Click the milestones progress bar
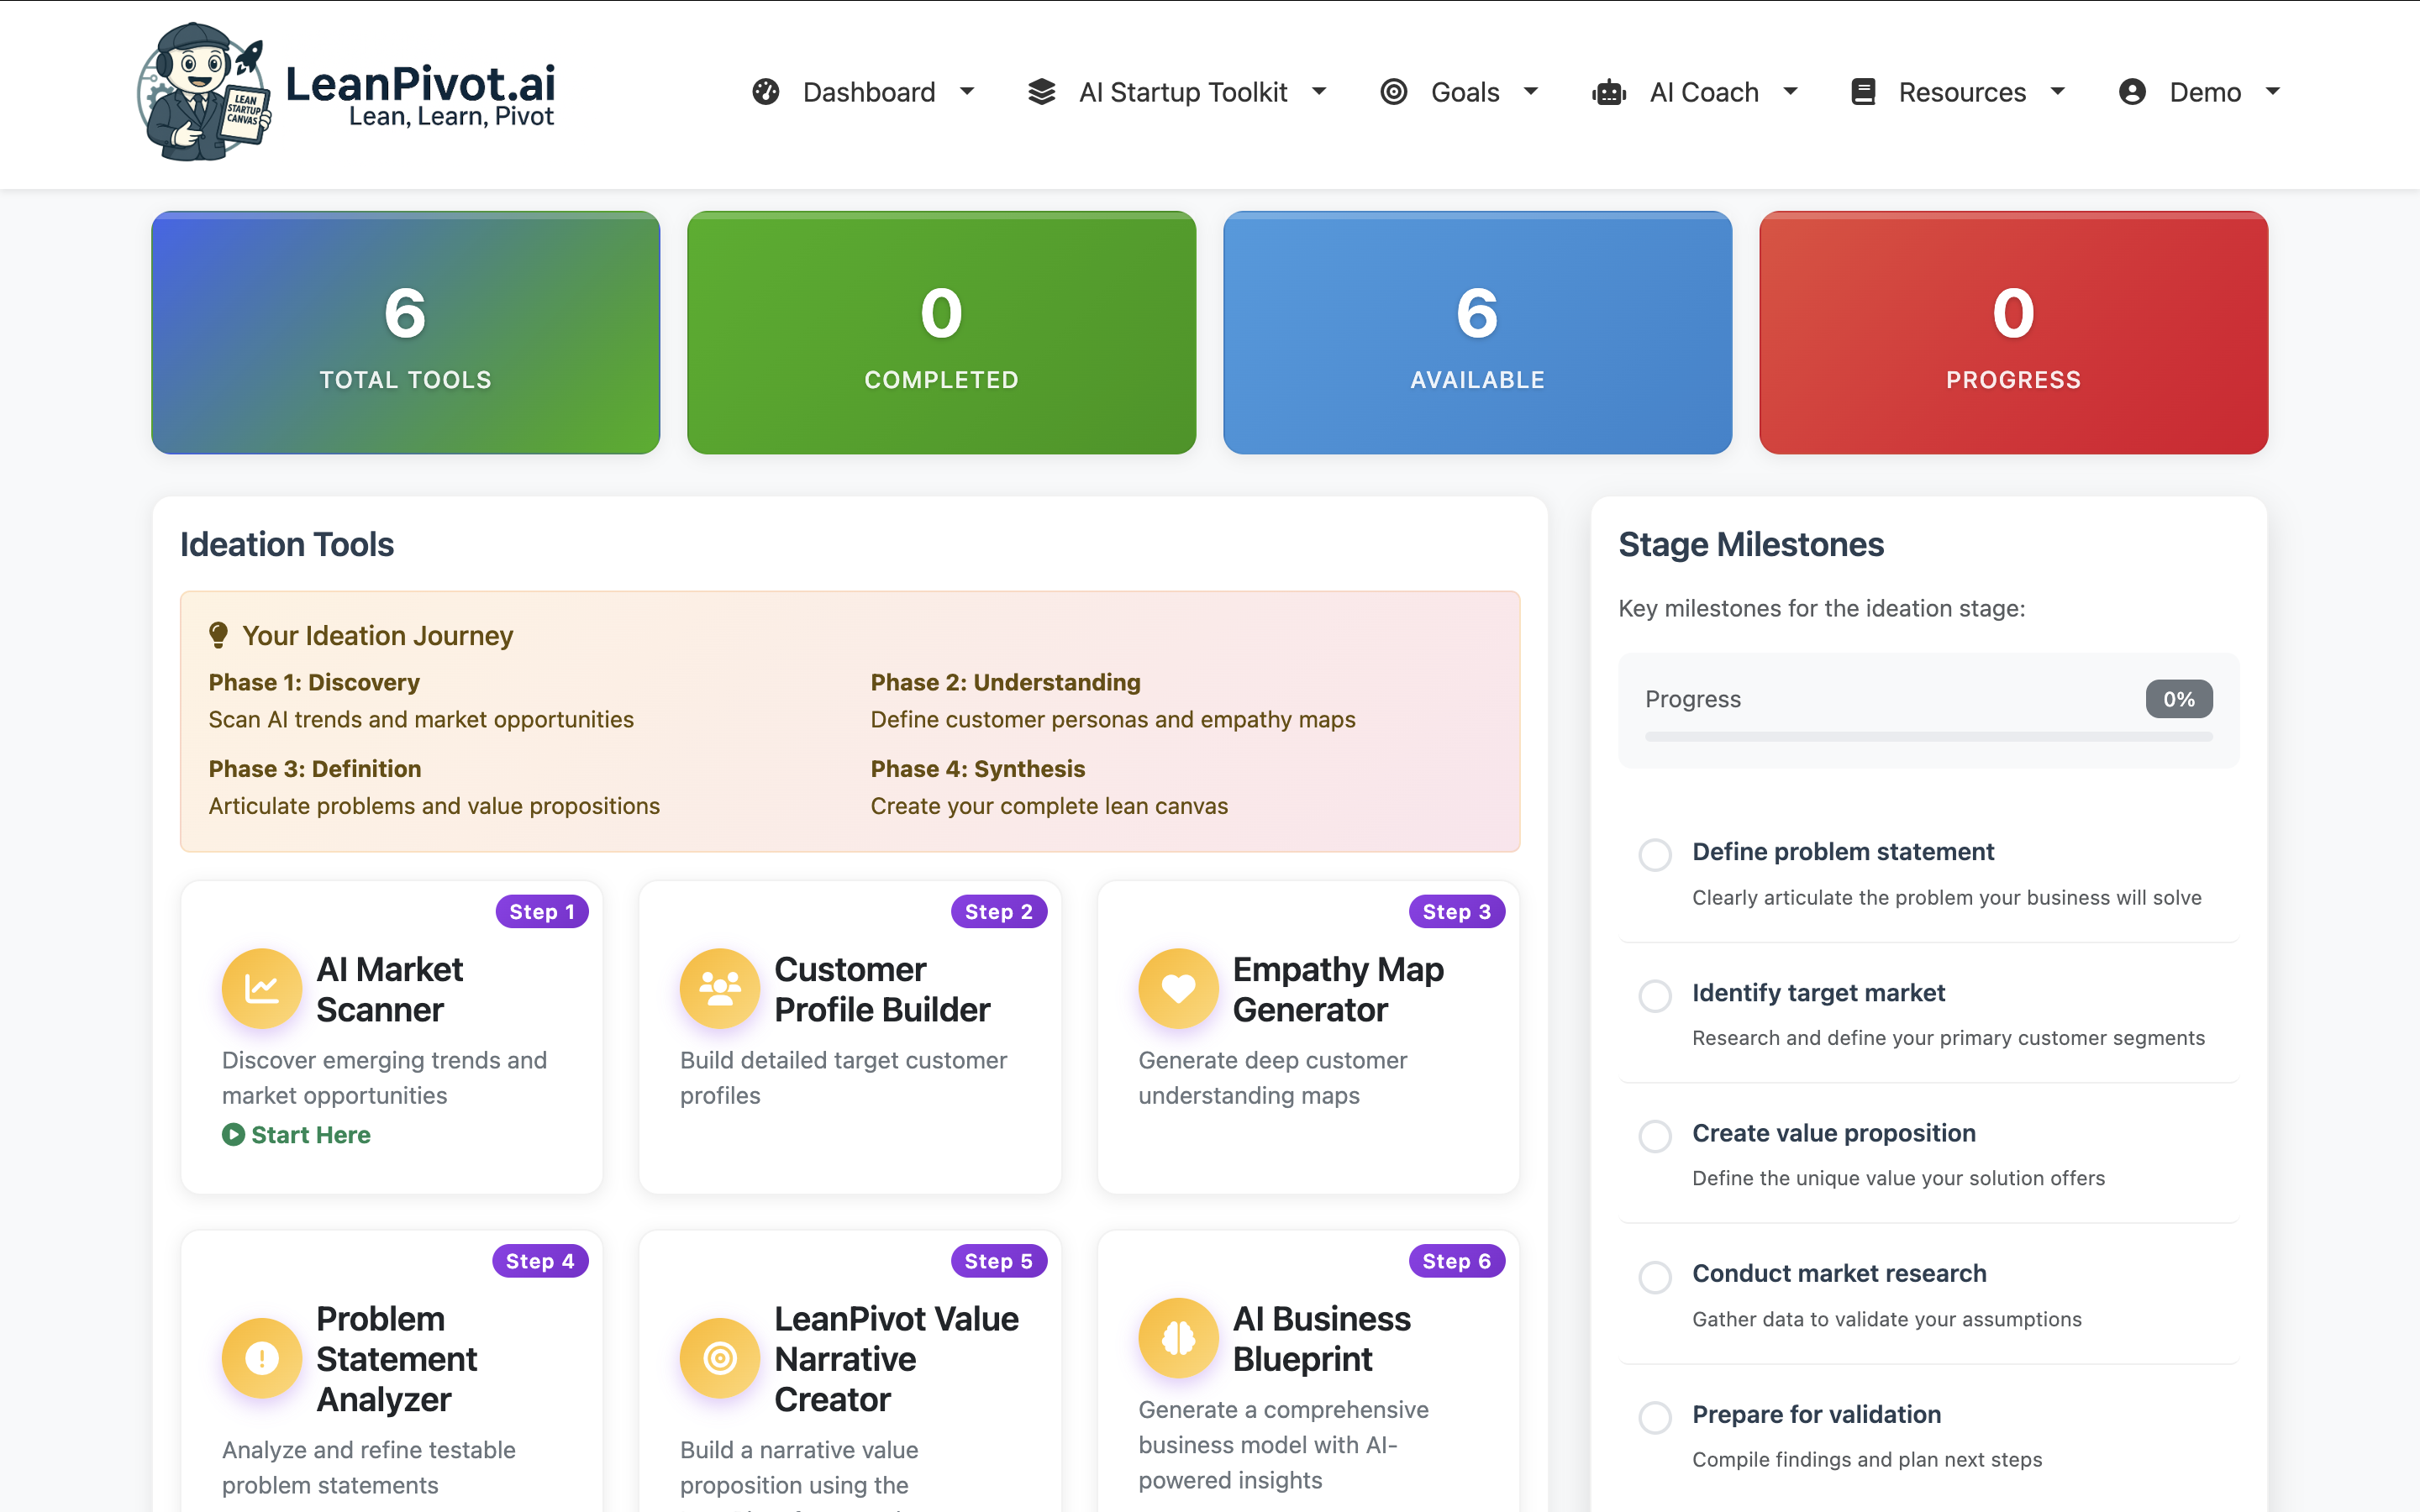 pos(1928,737)
